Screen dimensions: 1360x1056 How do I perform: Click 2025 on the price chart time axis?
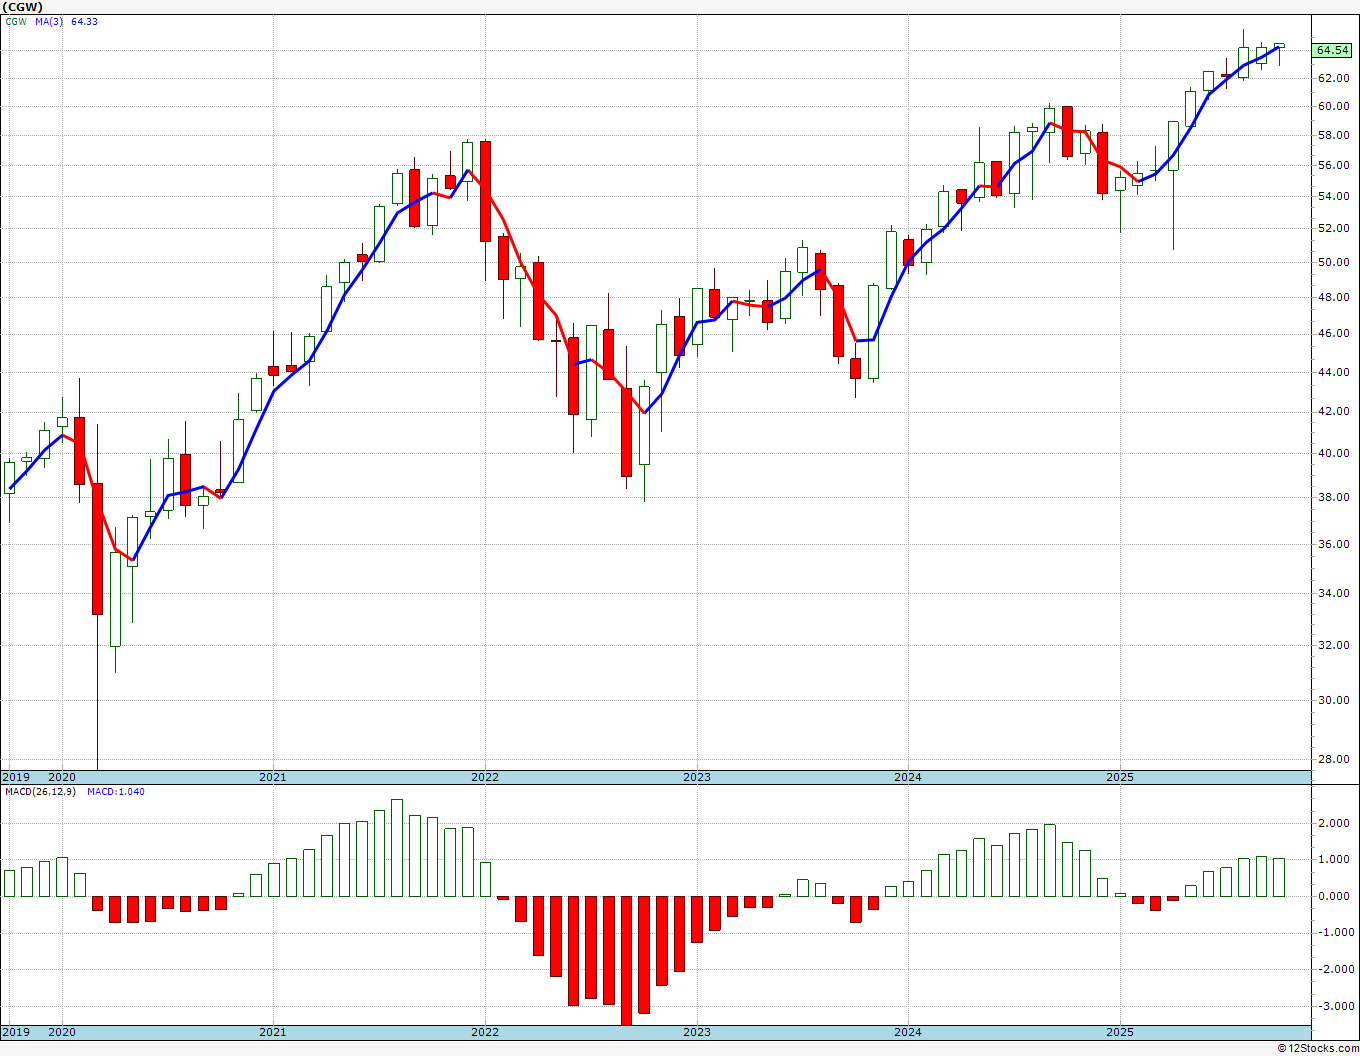[x=1120, y=777]
